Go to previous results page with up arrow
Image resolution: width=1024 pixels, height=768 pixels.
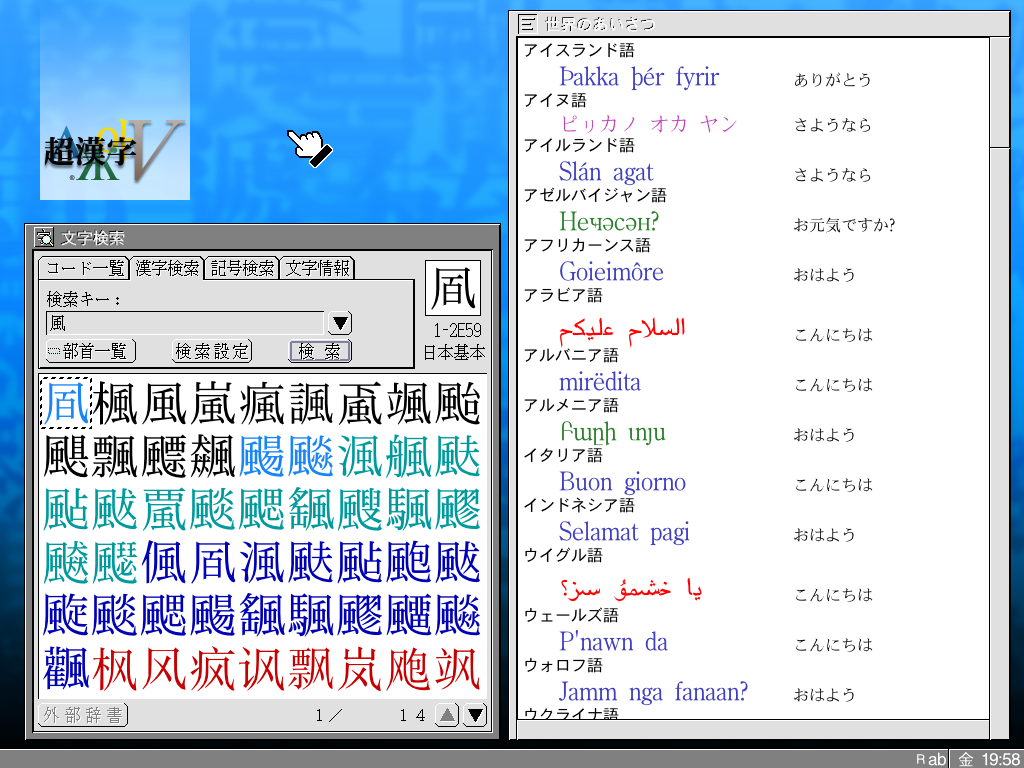pyautogui.click(x=448, y=714)
